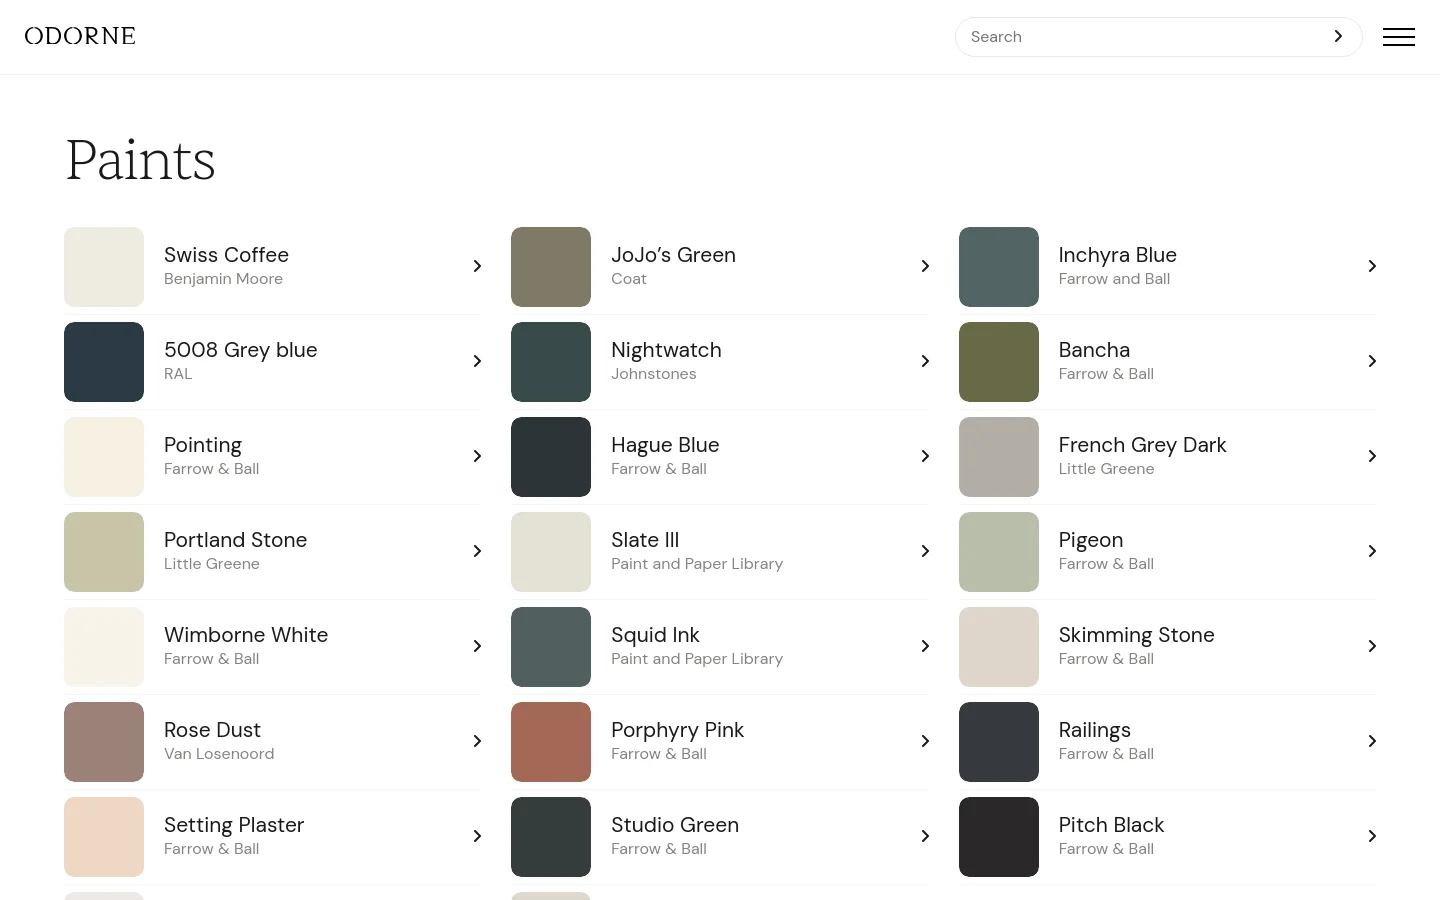1440x900 pixels.
Task: Click 'Benjamin Moore' brand text
Action: 223,279
